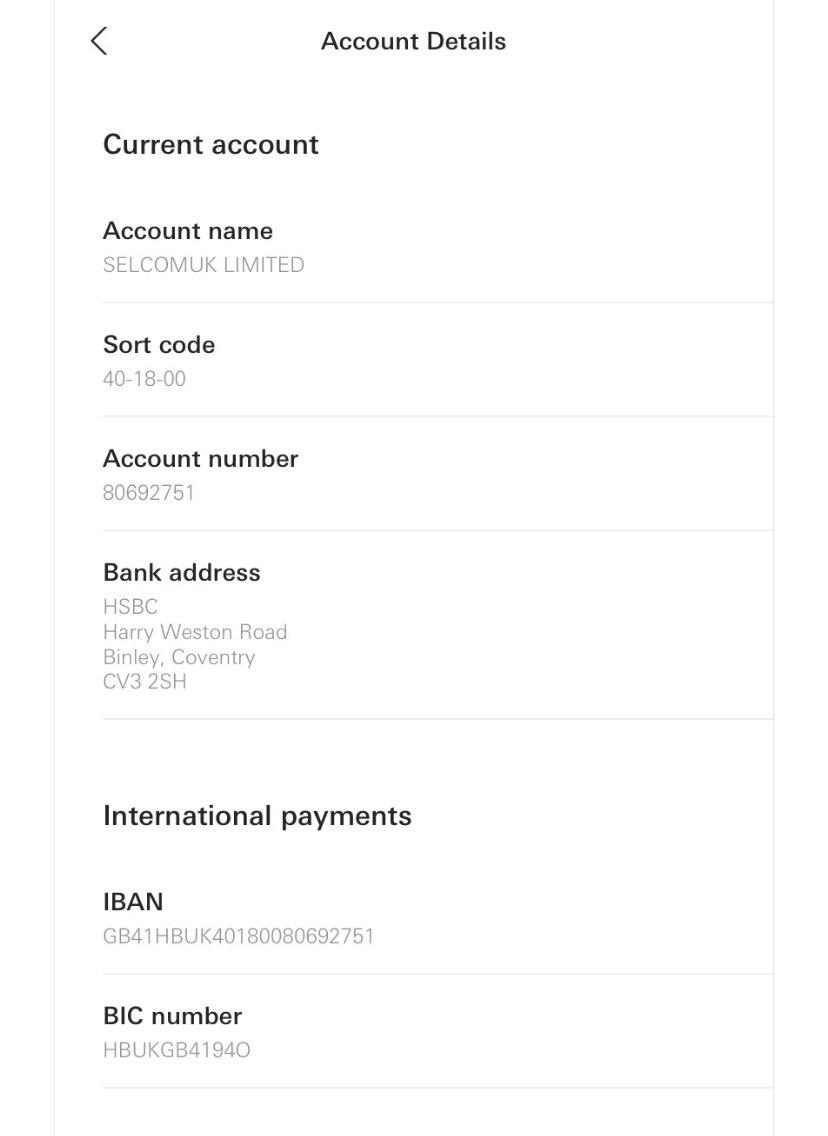Select the sort code 40-18-00
The image size is (828, 1136).
tap(144, 379)
